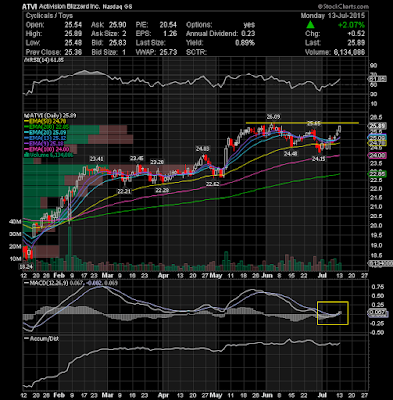This screenshot has height=400, width=393.
Task: Click the StockCharts.com copyright label
Action: (343, 6)
